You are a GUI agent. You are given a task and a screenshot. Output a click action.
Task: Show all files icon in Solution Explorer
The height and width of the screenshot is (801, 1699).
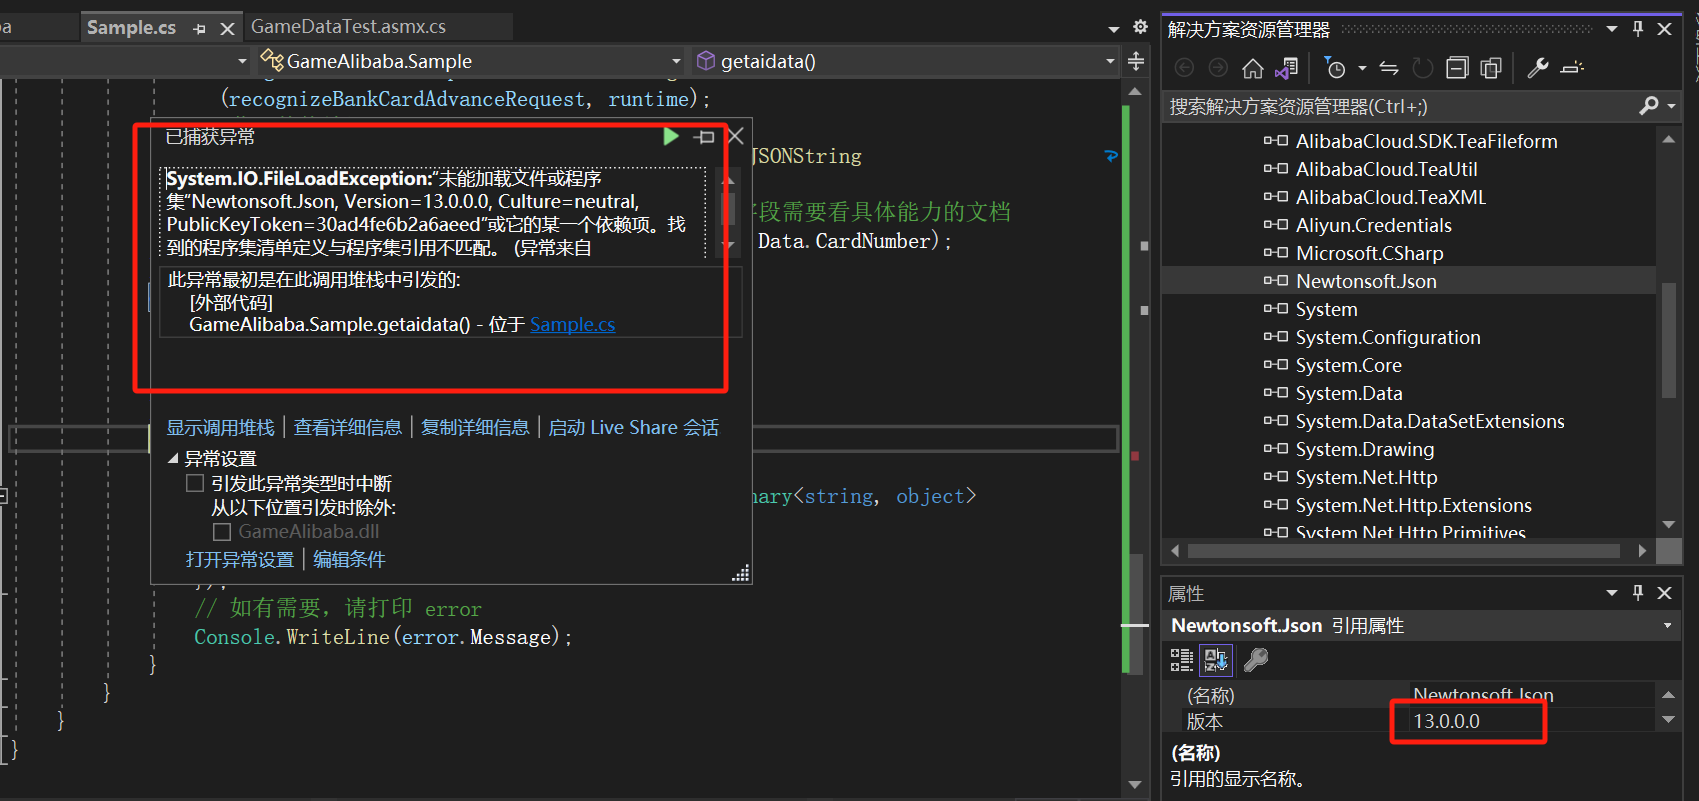pos(1491,68)
